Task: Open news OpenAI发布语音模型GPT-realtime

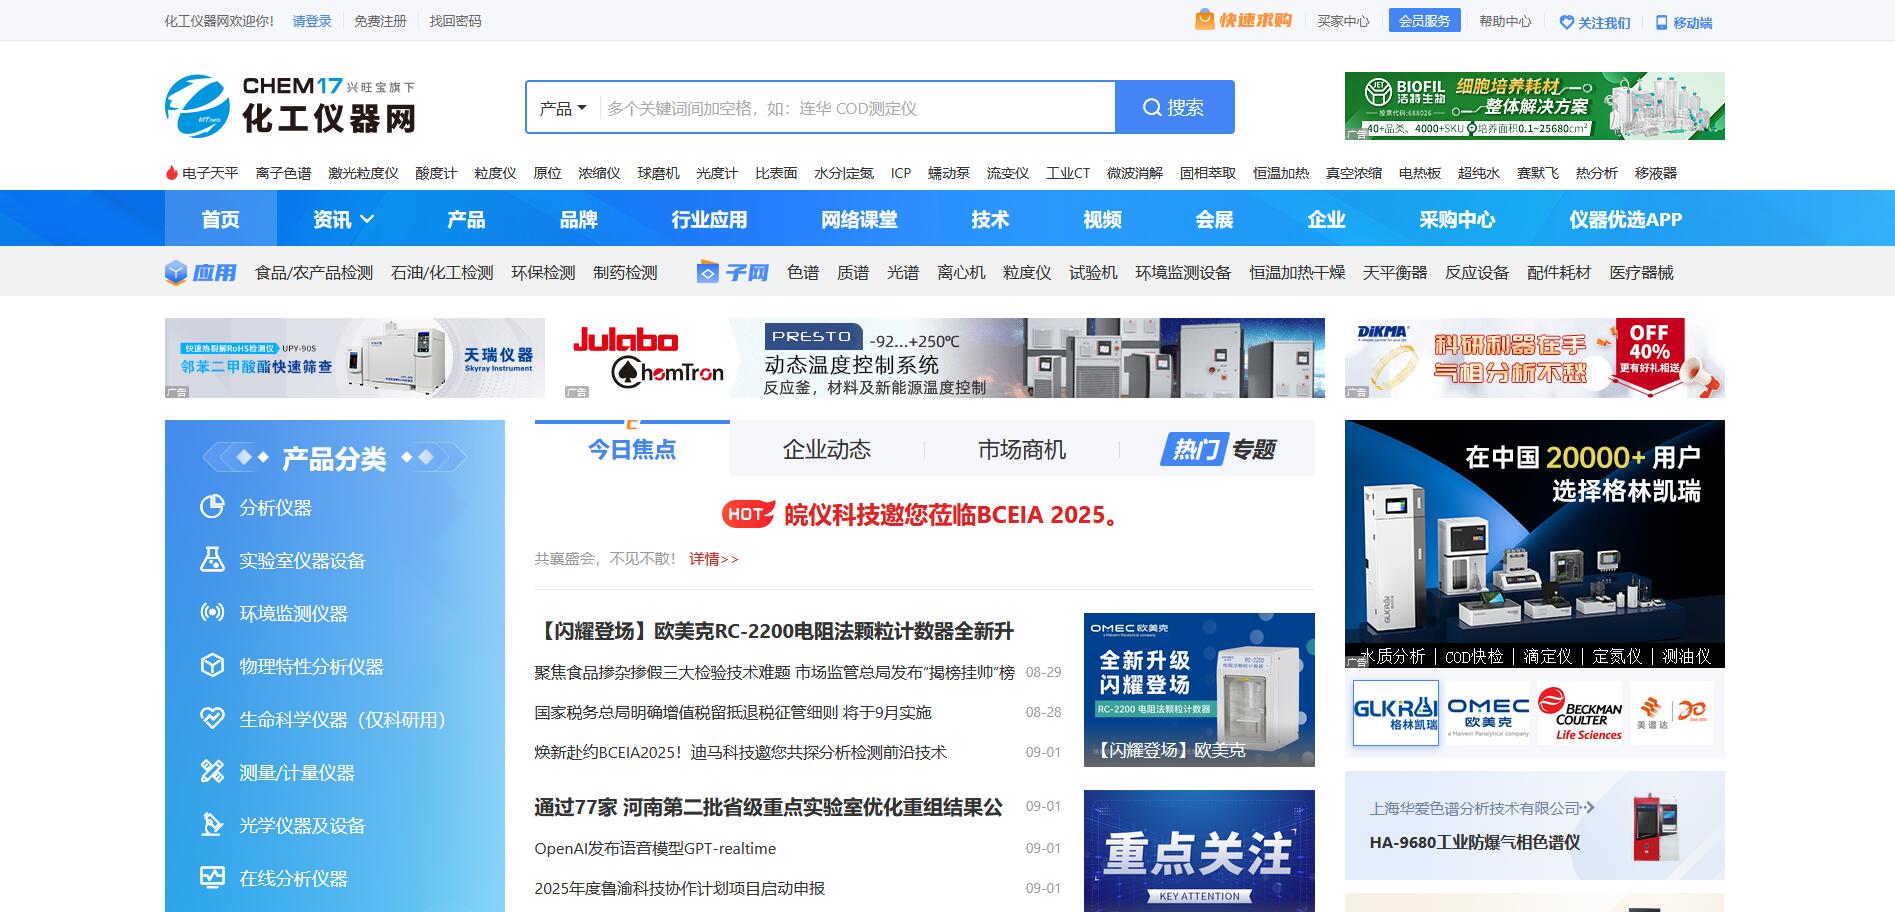Action: pyautogui.click(x=655, y=848)
